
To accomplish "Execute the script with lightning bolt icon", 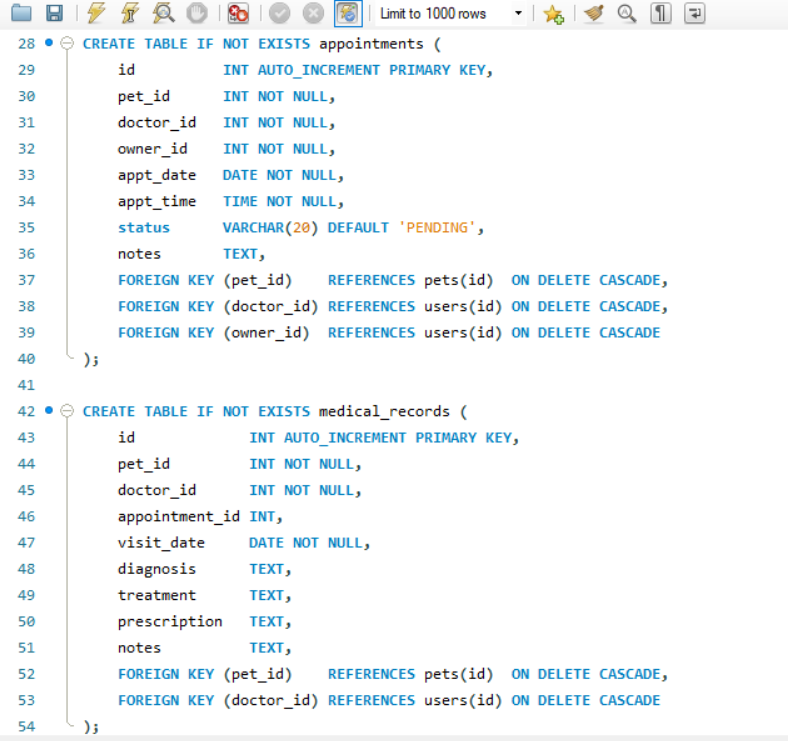I will pos(95,13).
